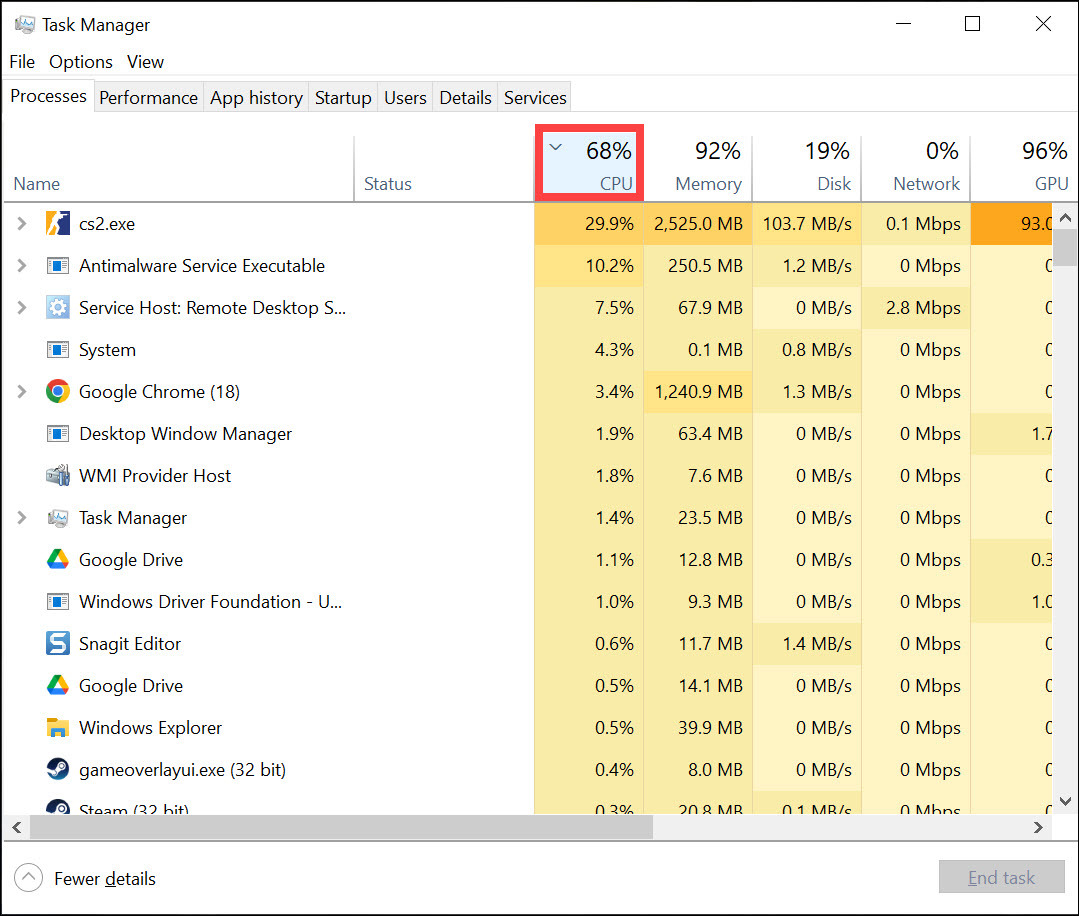
Task: Select the Google Chrome icon
Action: [58, 392]
